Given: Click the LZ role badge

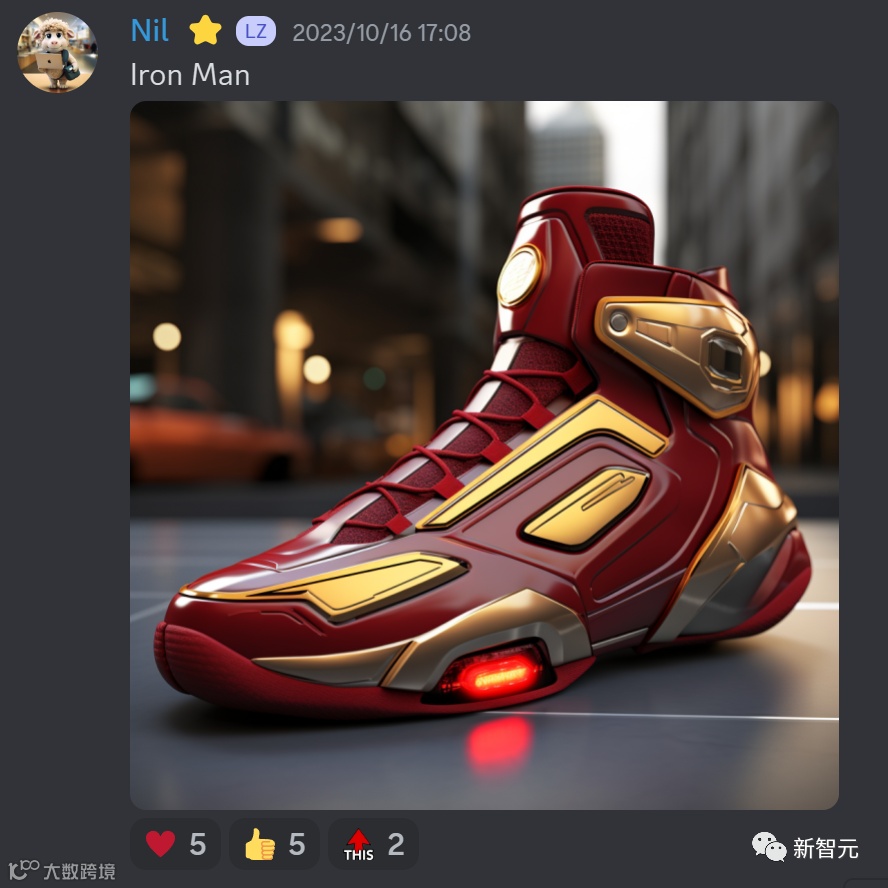Looking at the screenshot, I should pyautogui.click(x=256, y=31).
